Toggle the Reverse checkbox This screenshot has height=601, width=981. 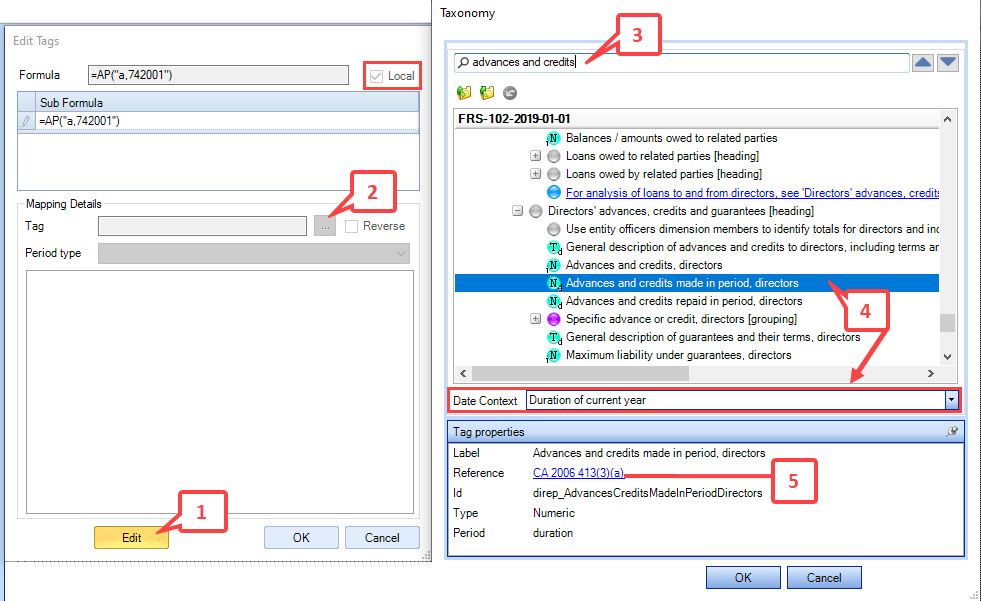point(352,226)
